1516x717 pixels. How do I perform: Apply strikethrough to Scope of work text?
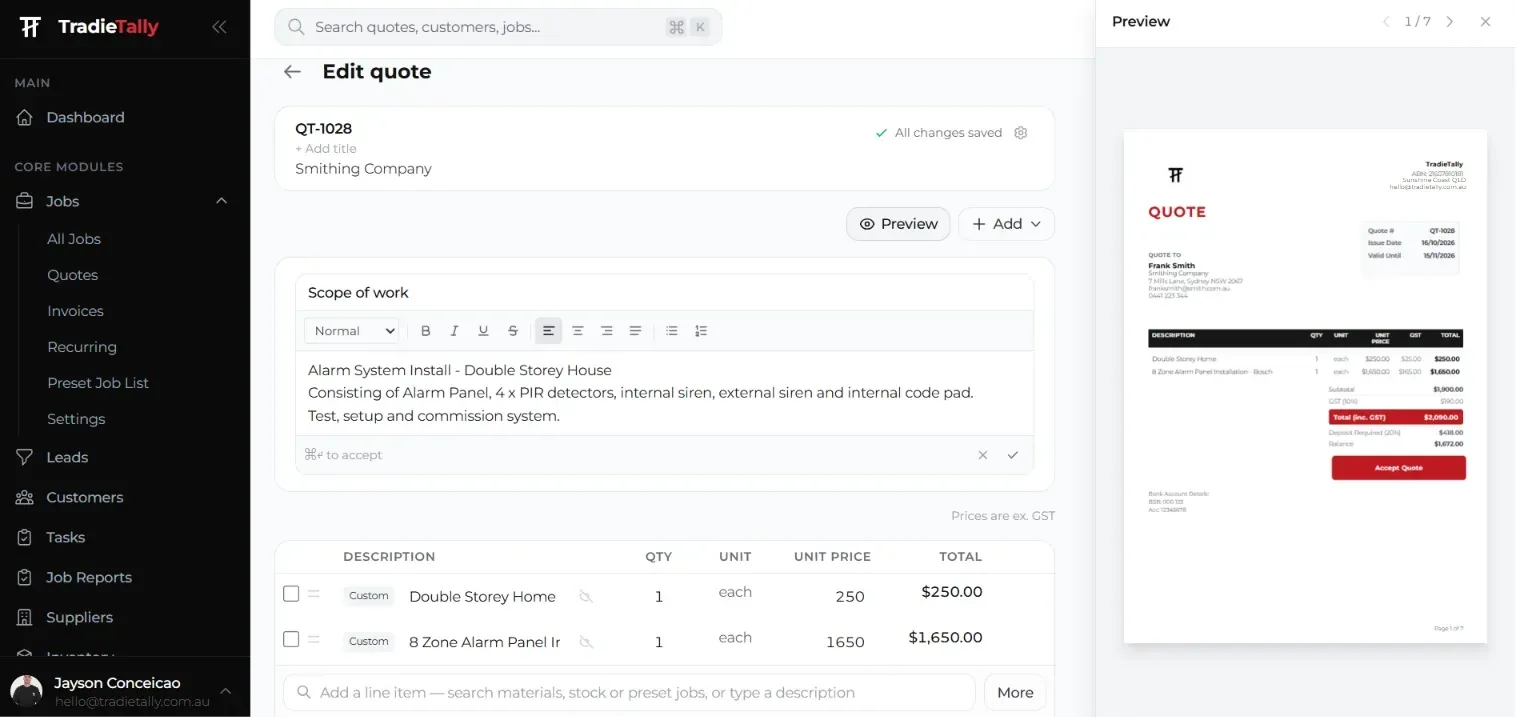coord(513,331)
